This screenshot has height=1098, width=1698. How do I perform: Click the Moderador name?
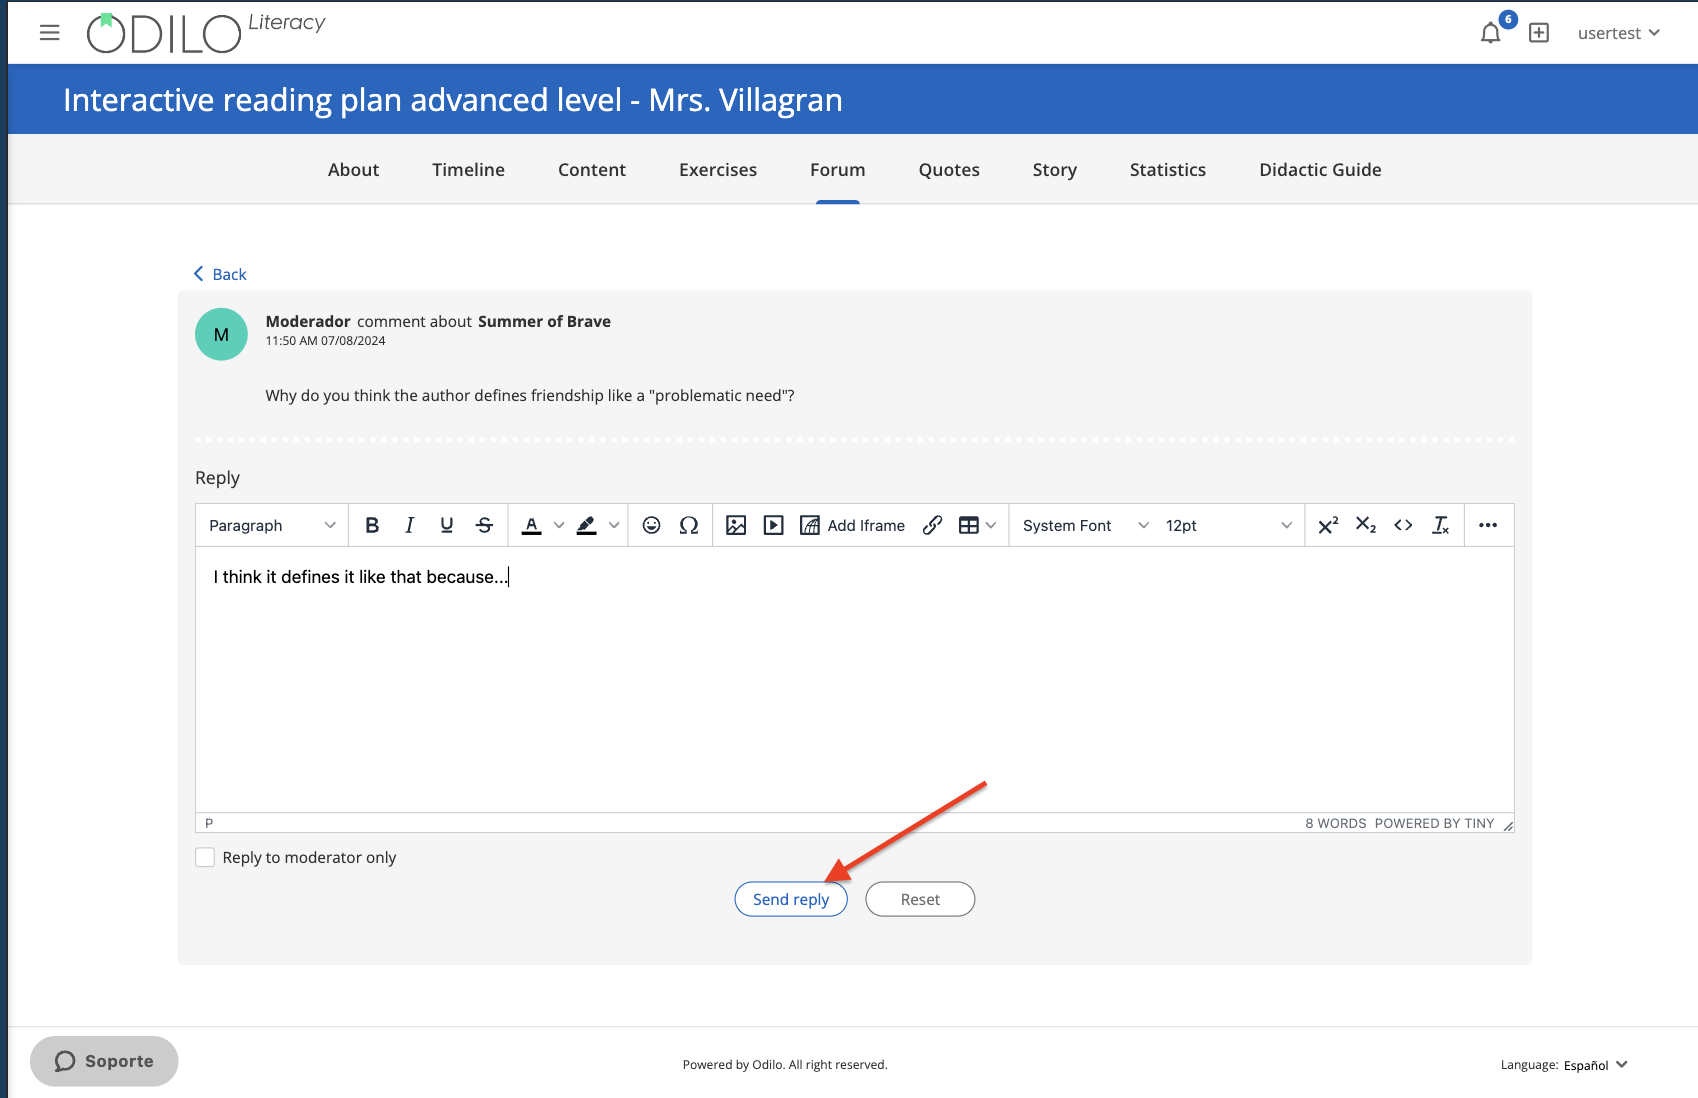[x=308, y=321]
